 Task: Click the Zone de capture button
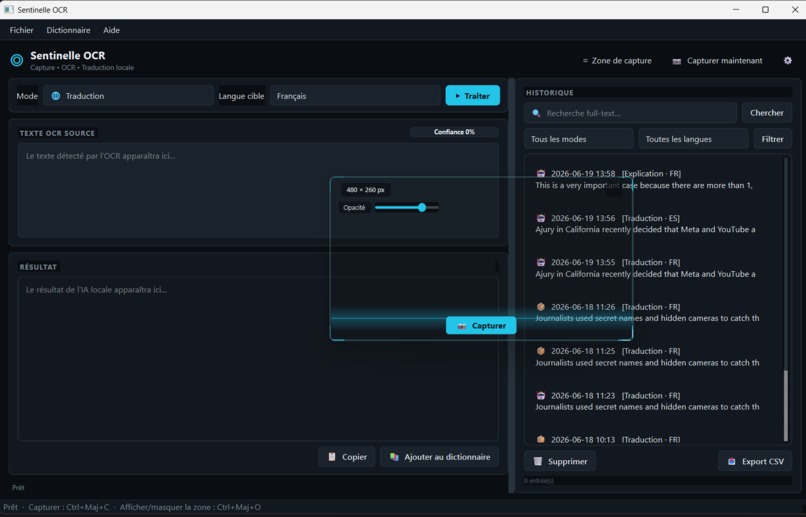[x=617, y=61]
